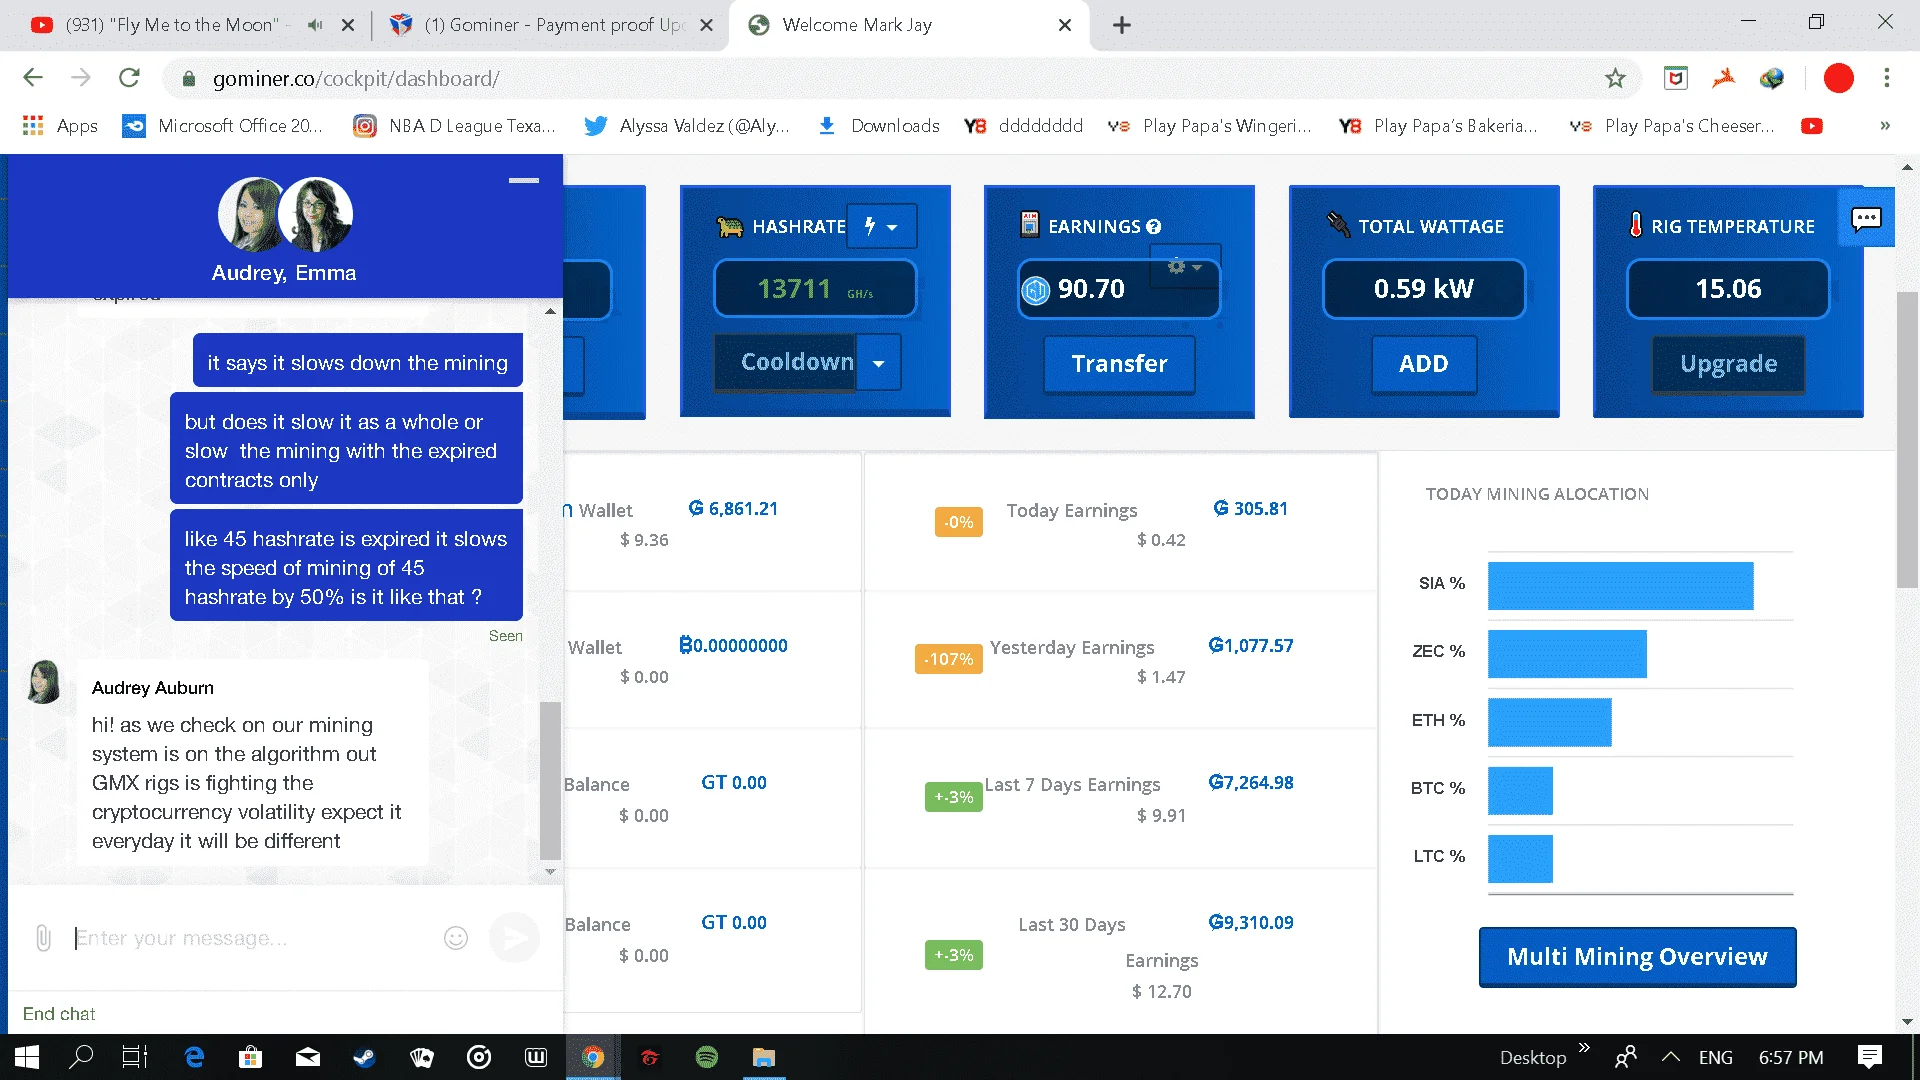The height and width of the screenshot is (1080, 1920).
Task: Click End chat link
Action: tap(59, 1014)
